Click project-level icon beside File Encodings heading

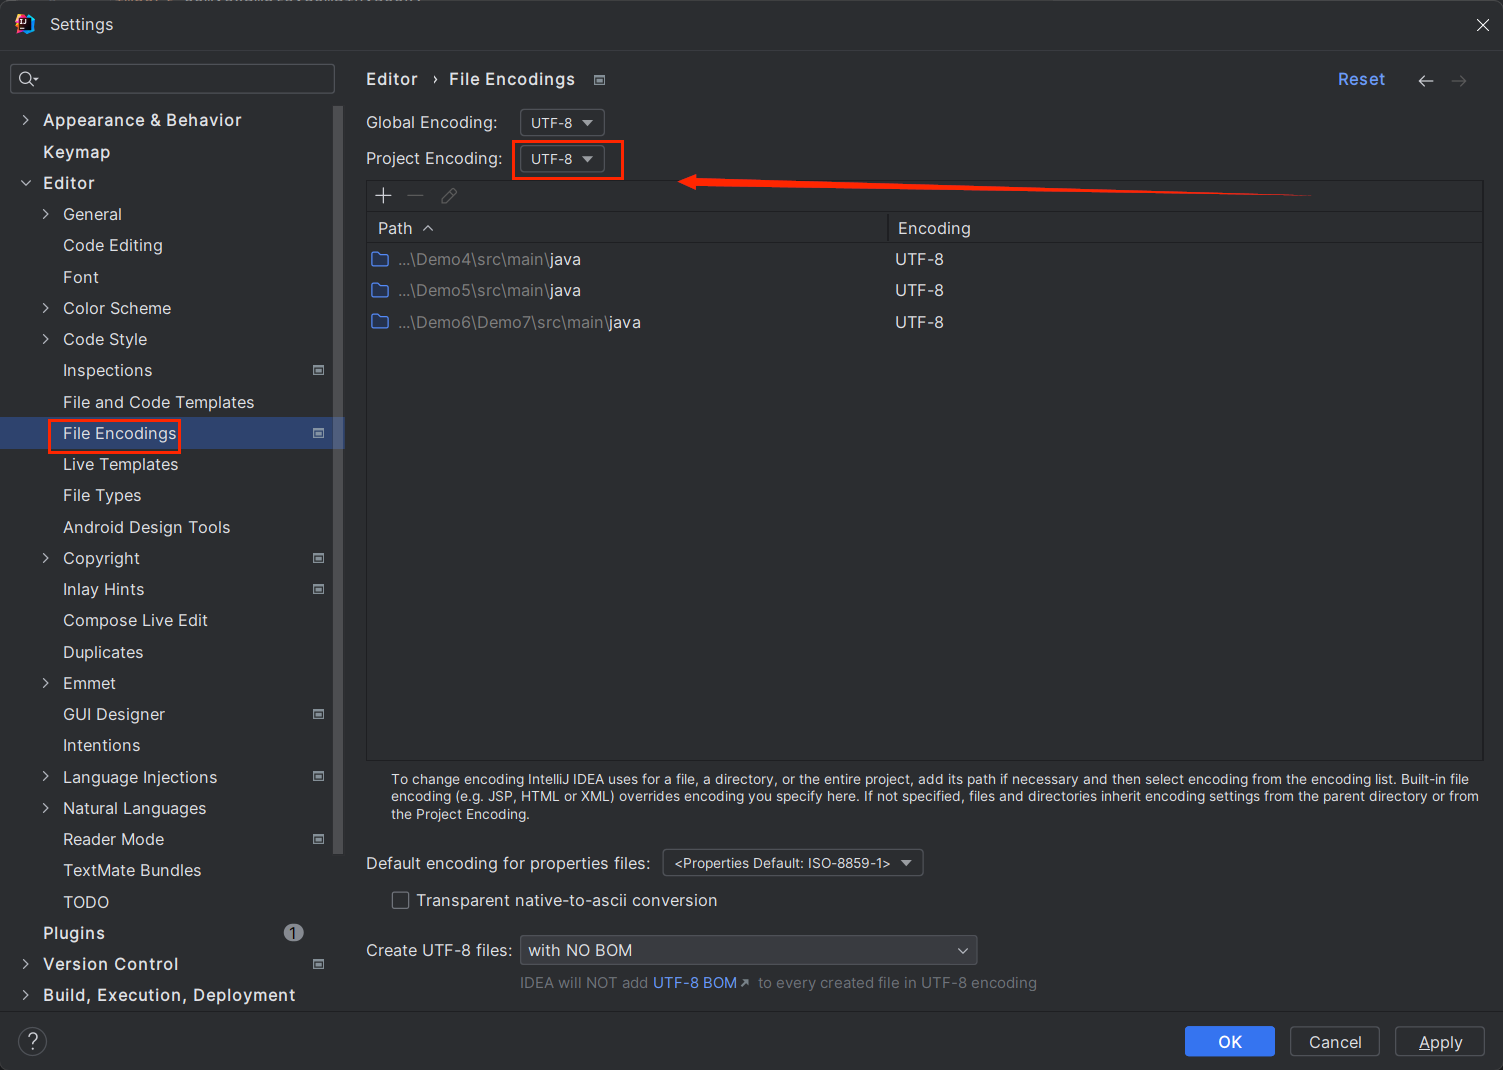click(x=599, y=80)
